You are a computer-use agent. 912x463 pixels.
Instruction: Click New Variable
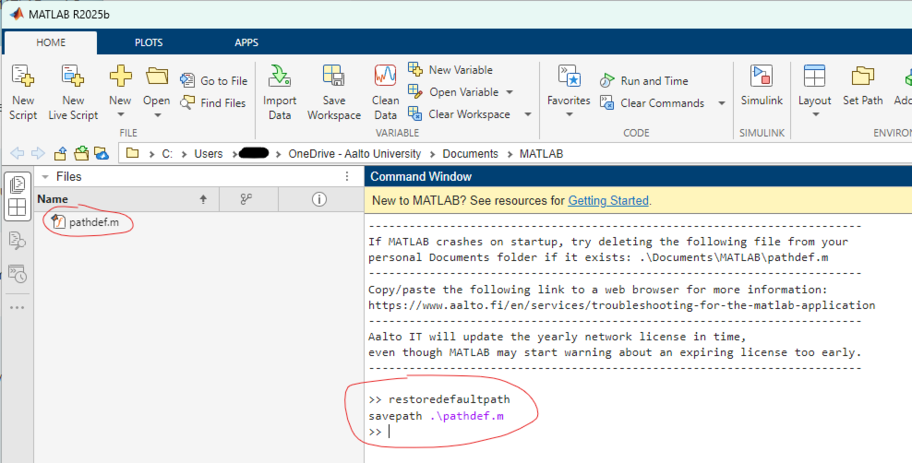click(x=451, y=70)
